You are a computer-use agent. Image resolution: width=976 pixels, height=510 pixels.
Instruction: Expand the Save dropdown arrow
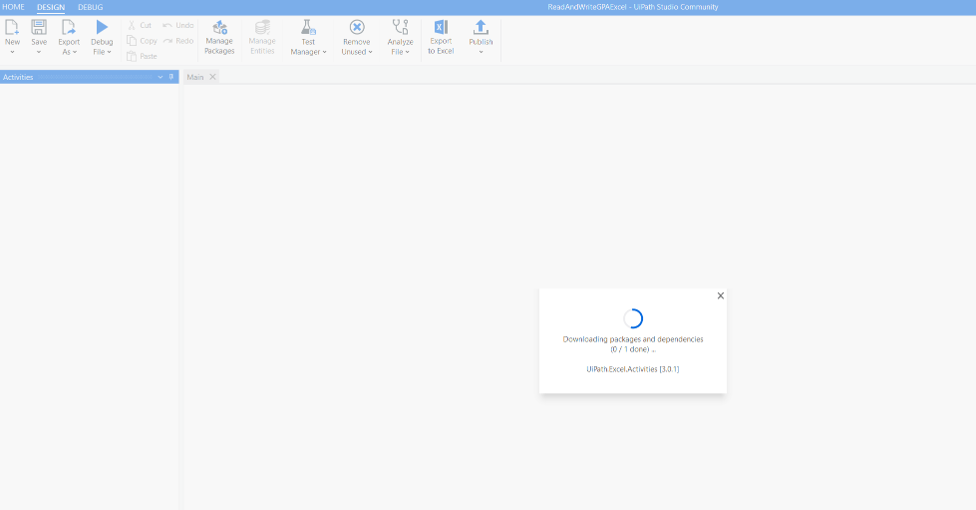click(39, 52)
